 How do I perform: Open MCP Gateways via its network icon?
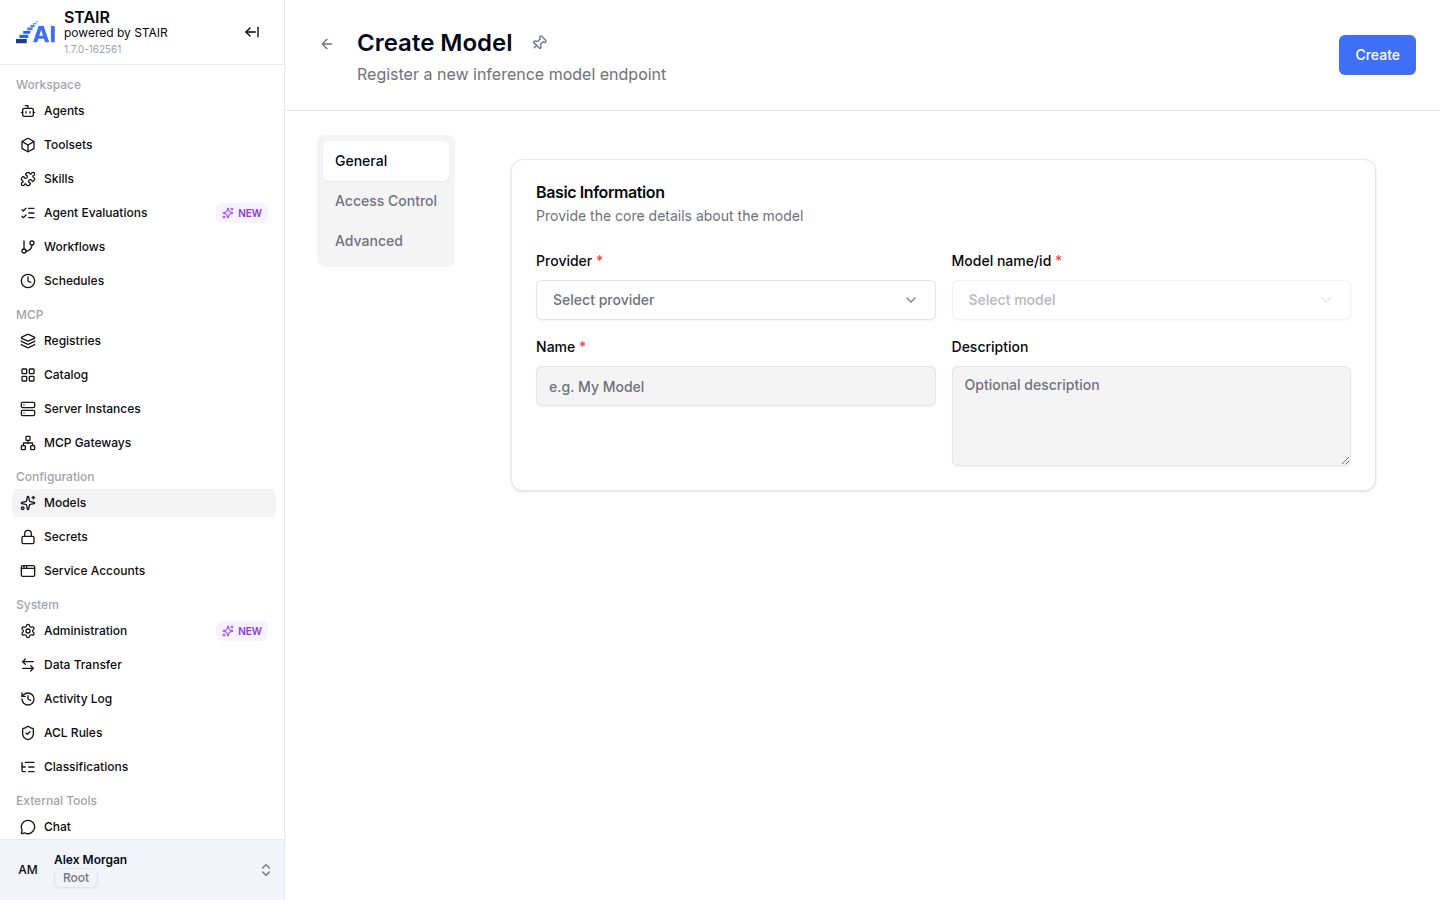[x=28, y=443]
